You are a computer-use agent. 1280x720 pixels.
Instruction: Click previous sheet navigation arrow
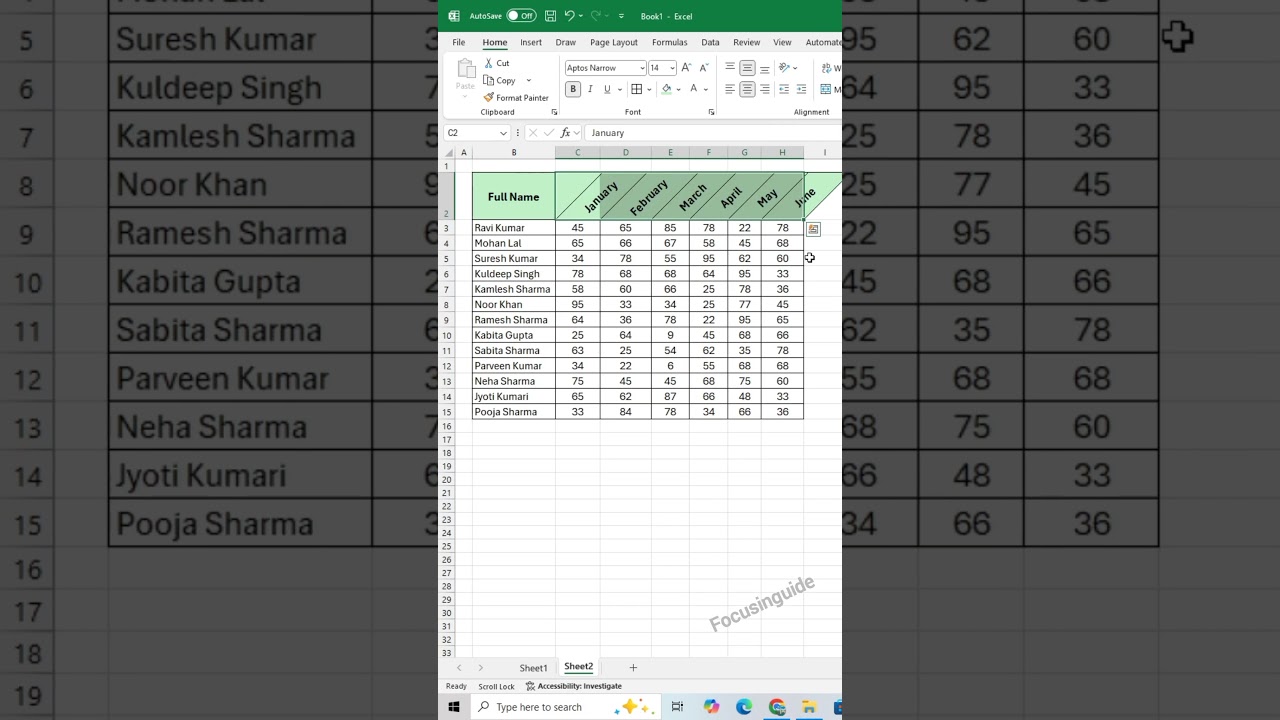(459, 668)
